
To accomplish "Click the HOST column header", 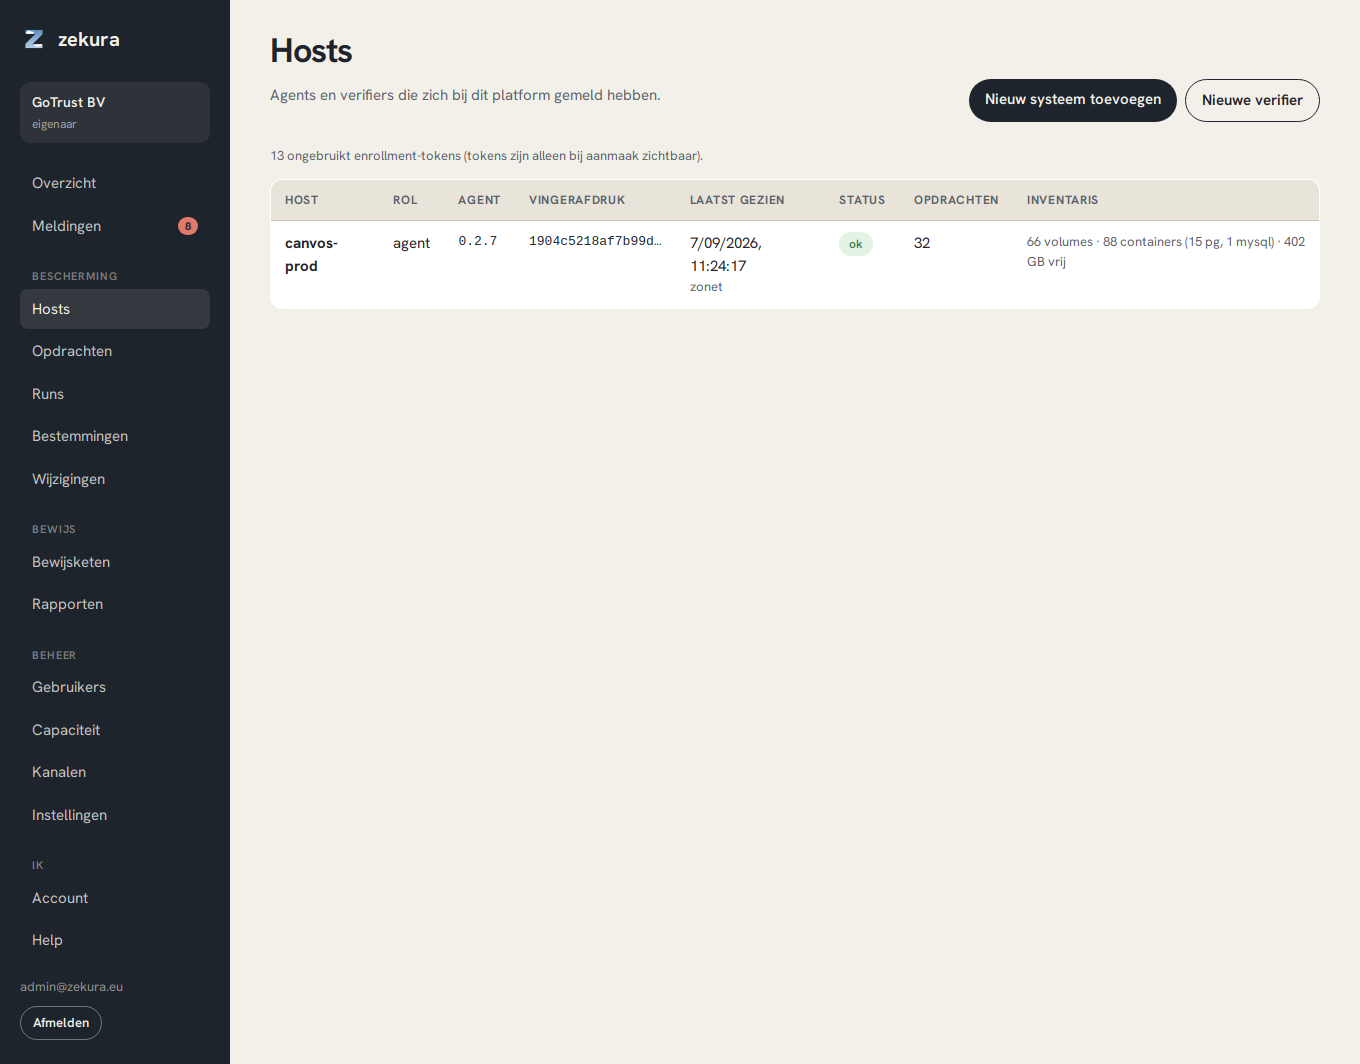I will pos(302,200).
